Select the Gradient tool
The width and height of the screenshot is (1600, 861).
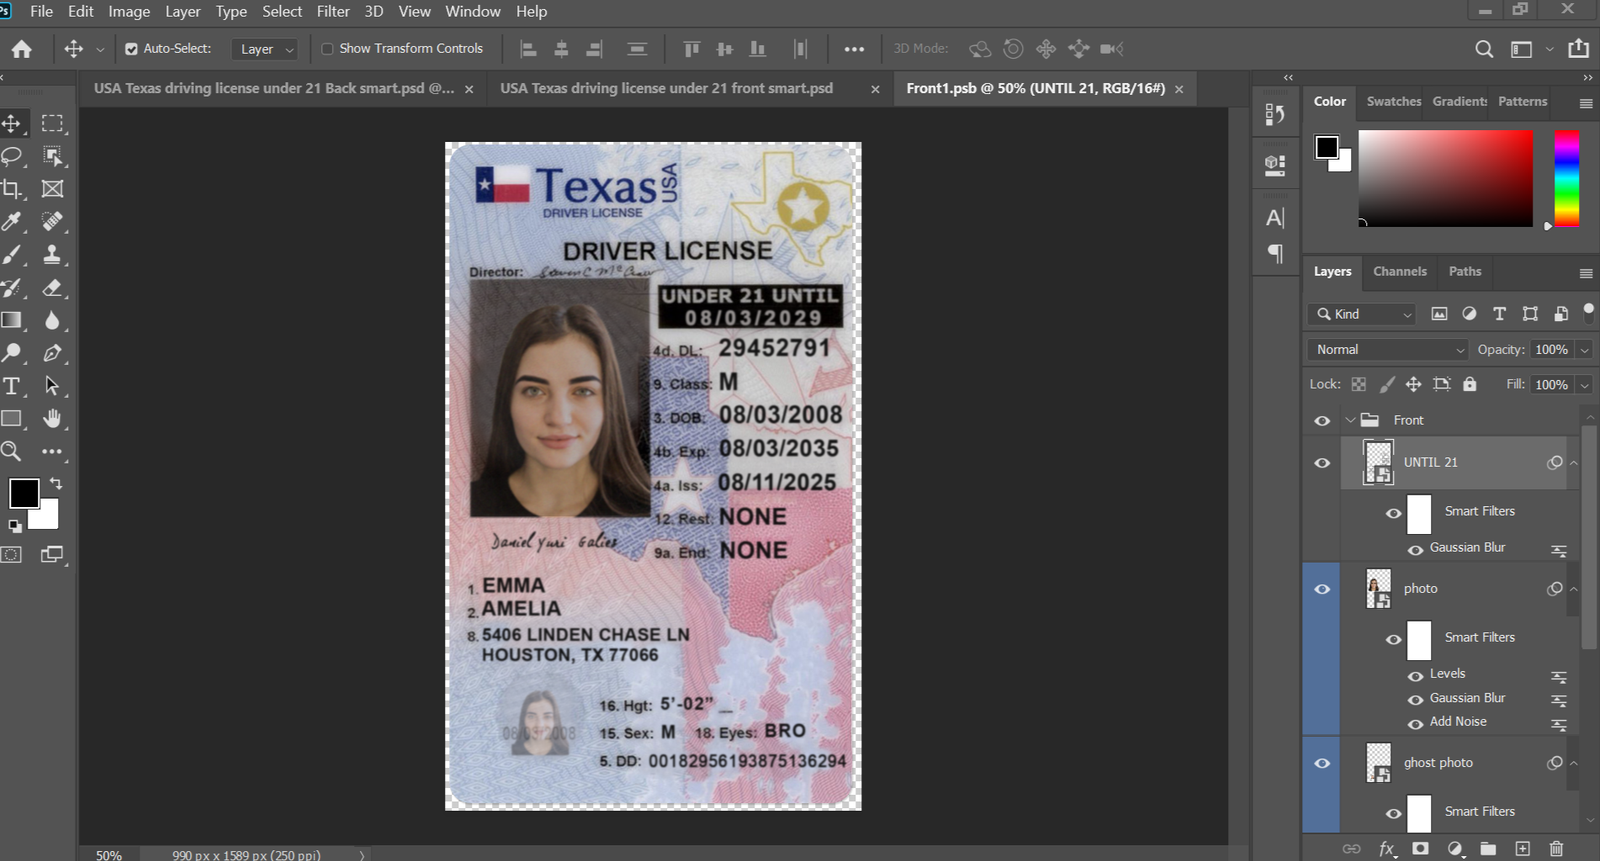(x=11, y=320)
